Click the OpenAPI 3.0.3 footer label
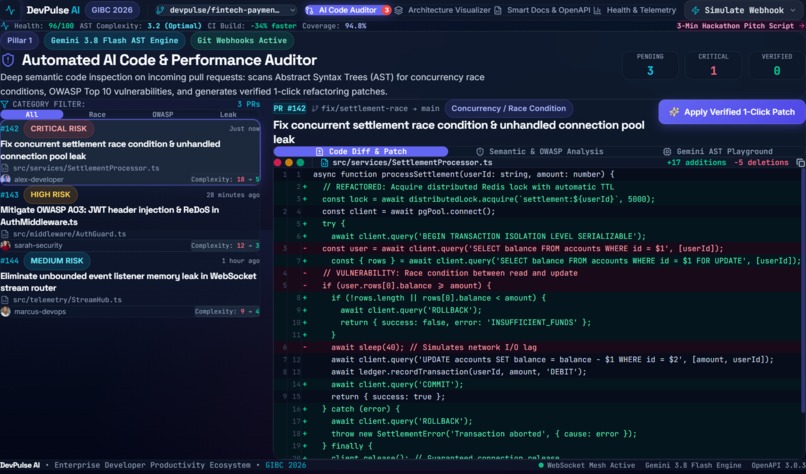This screenshot has height=474, width=806. click(778, 465)
